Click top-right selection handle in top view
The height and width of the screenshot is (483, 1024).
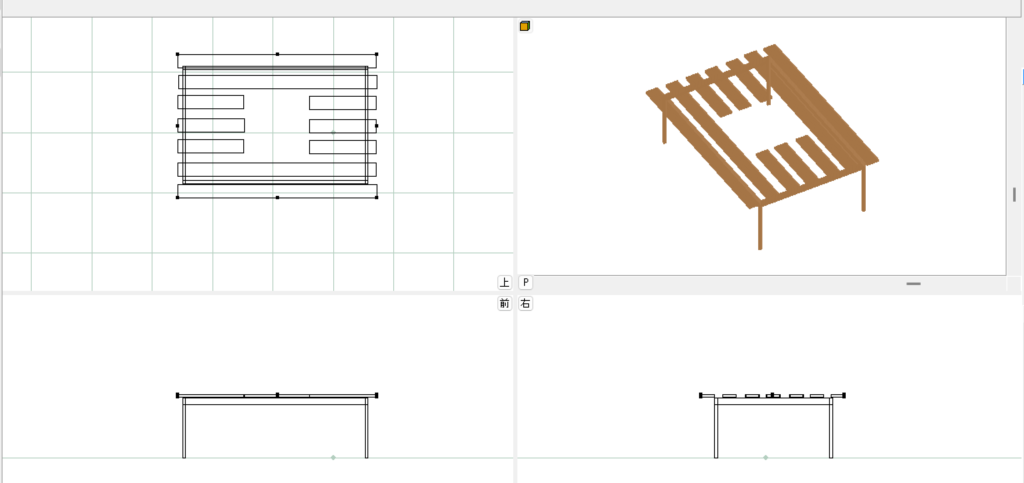(376, 55)
